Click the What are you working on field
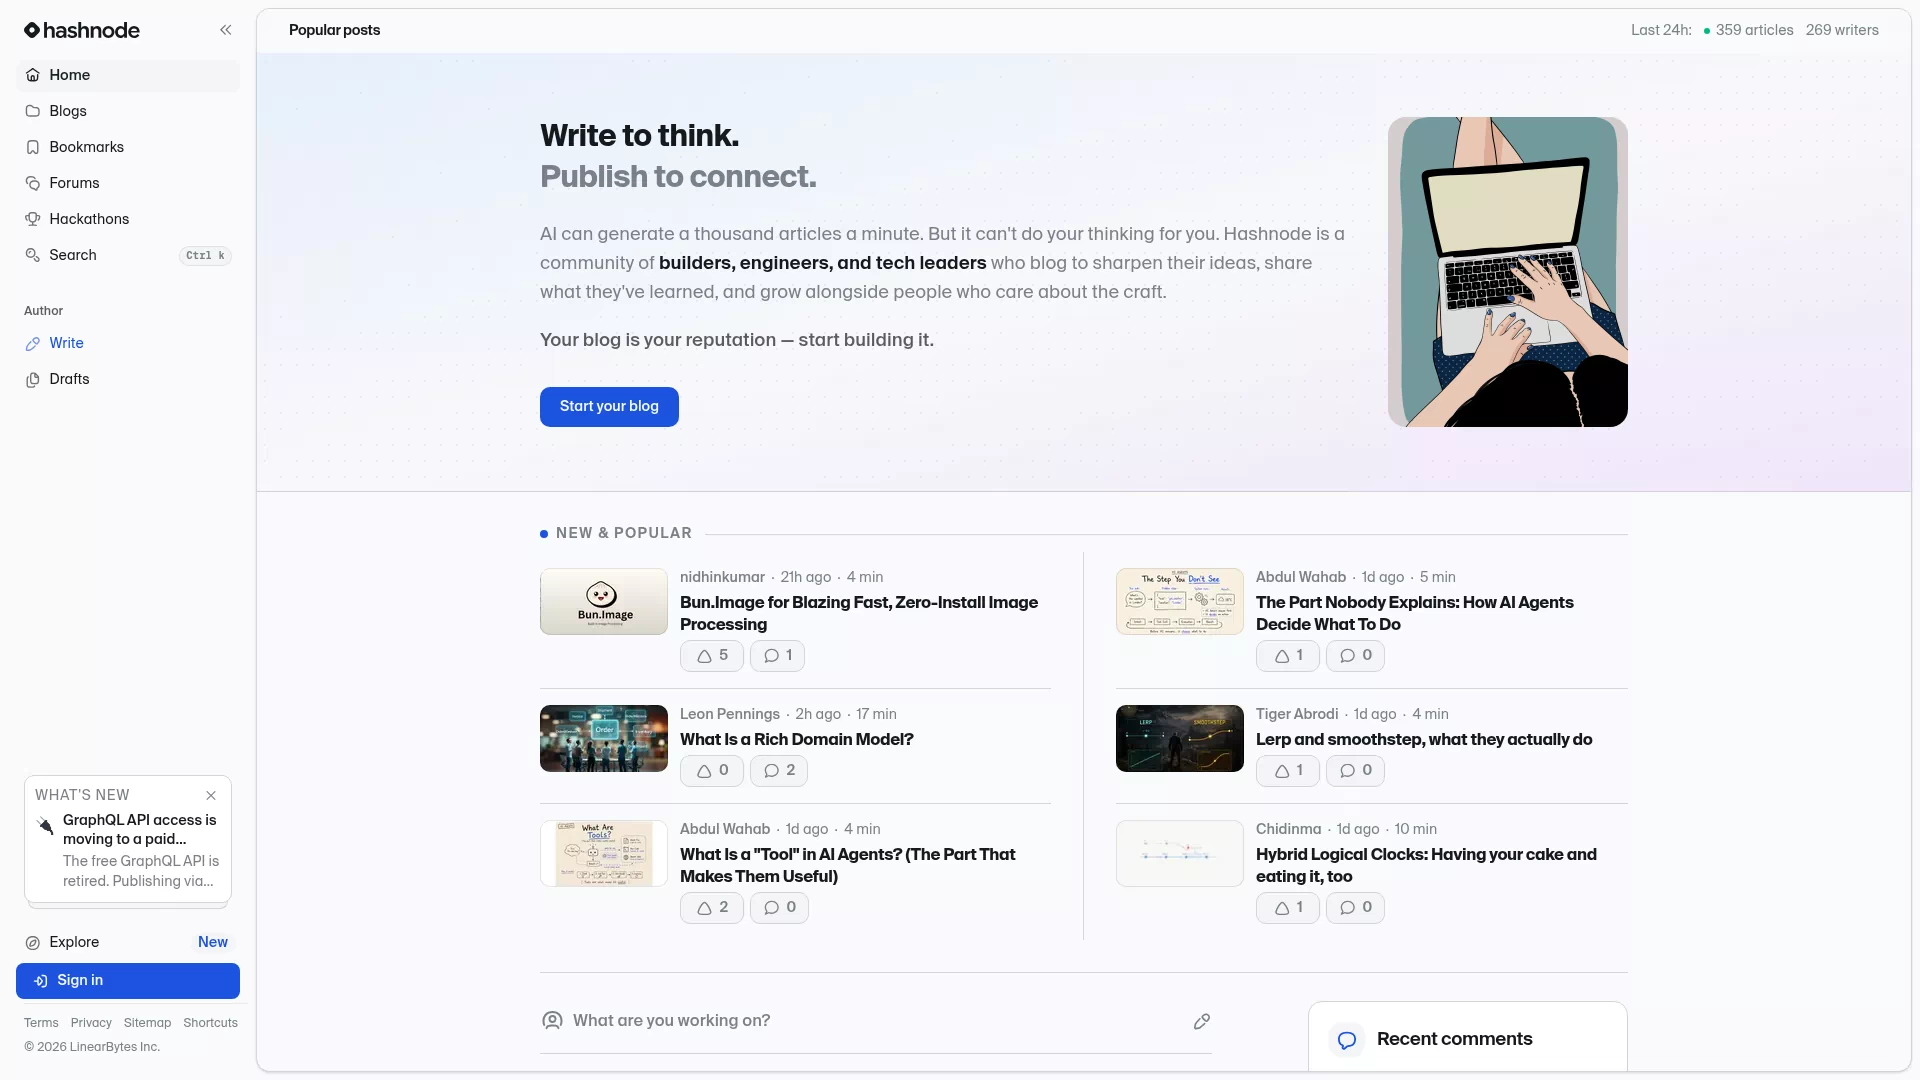The width and height of the screenshot is (1920, 1080). coord(876,1021)
